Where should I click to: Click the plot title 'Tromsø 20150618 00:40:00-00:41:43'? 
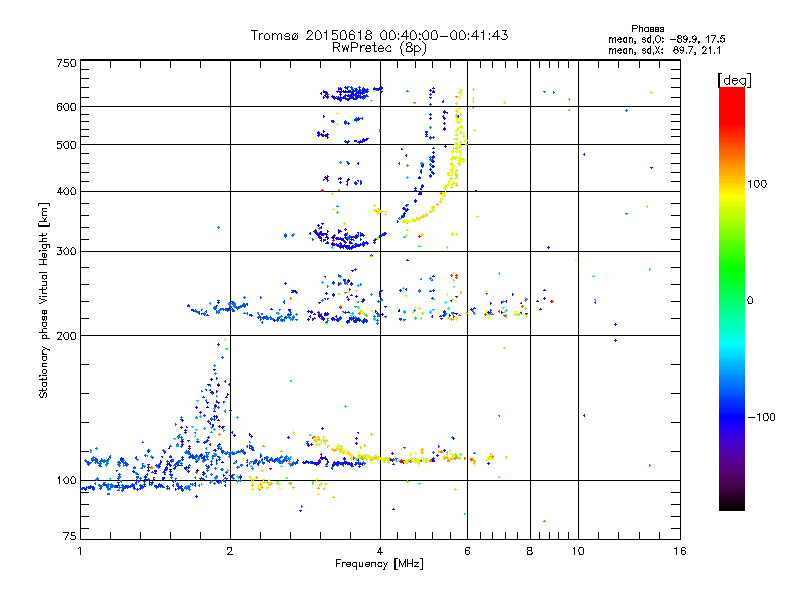[379, 35]
